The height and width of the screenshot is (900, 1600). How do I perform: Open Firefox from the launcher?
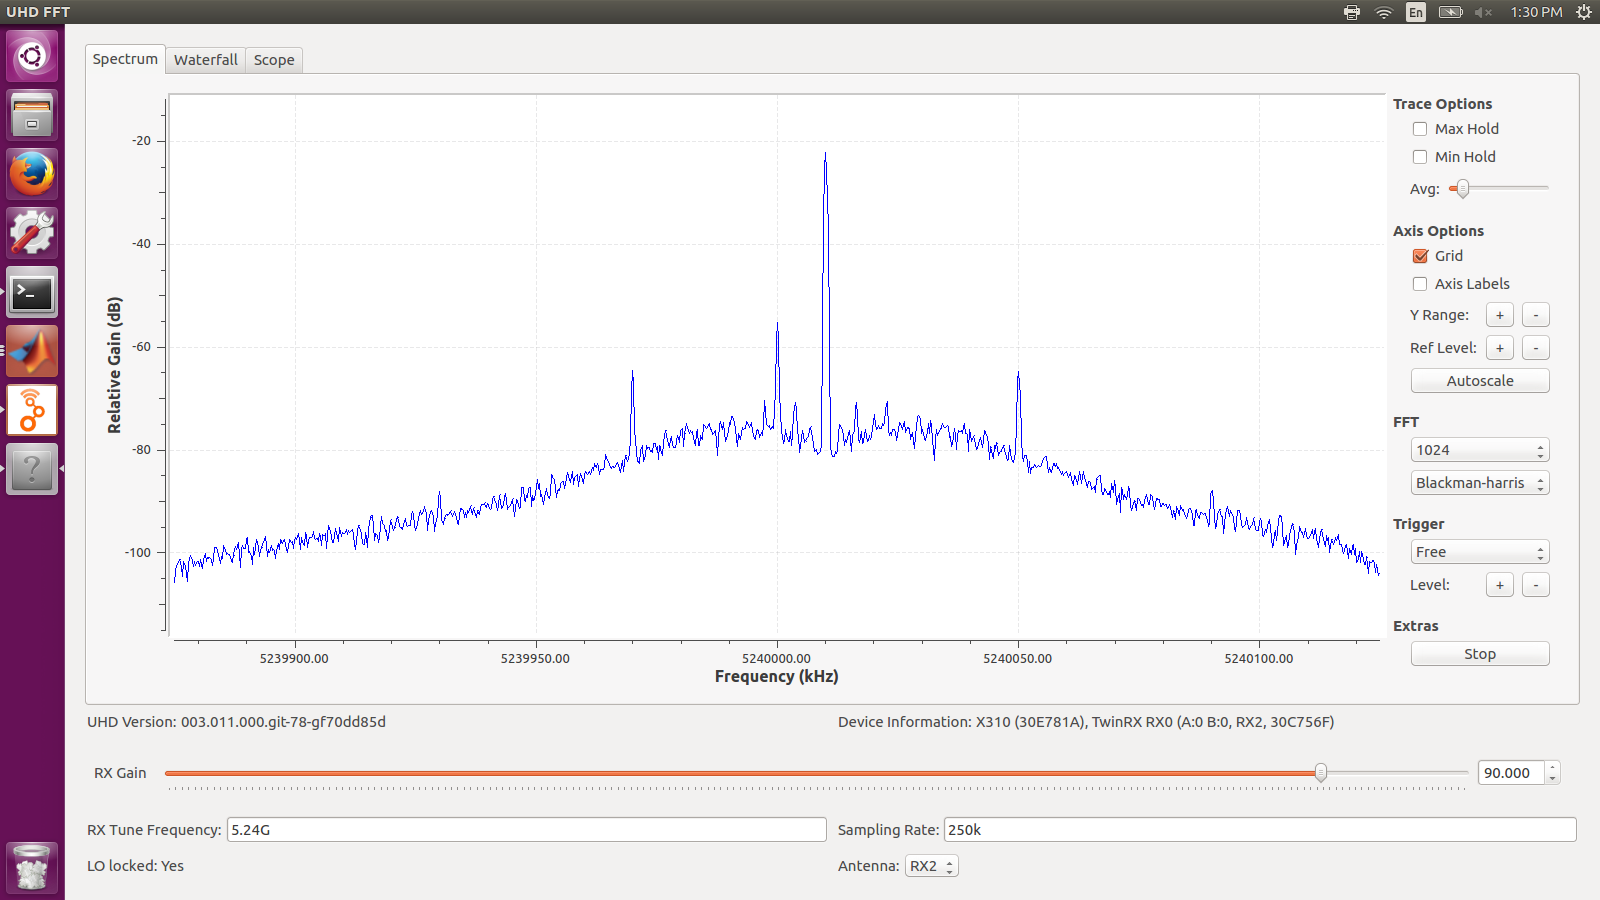point(32,174)
